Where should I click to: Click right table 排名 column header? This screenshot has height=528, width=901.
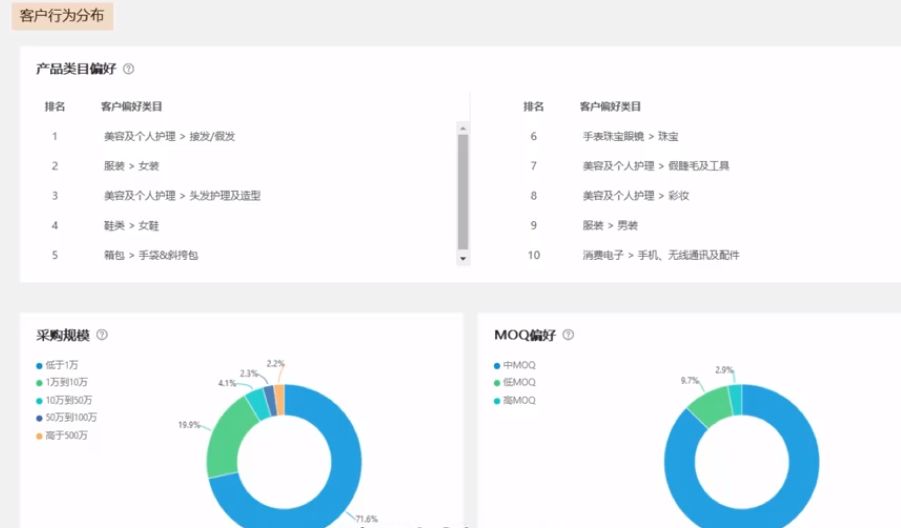point(534,107)
